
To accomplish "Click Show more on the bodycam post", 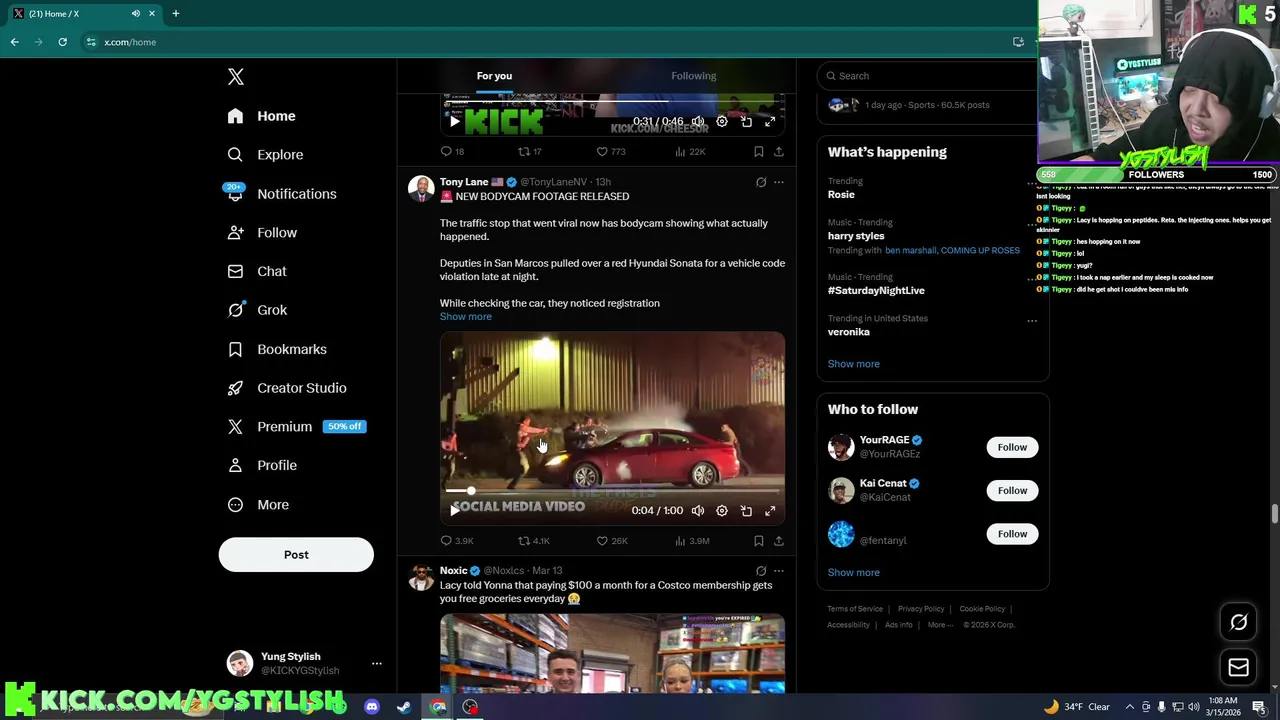I will [x=466, y=317].
